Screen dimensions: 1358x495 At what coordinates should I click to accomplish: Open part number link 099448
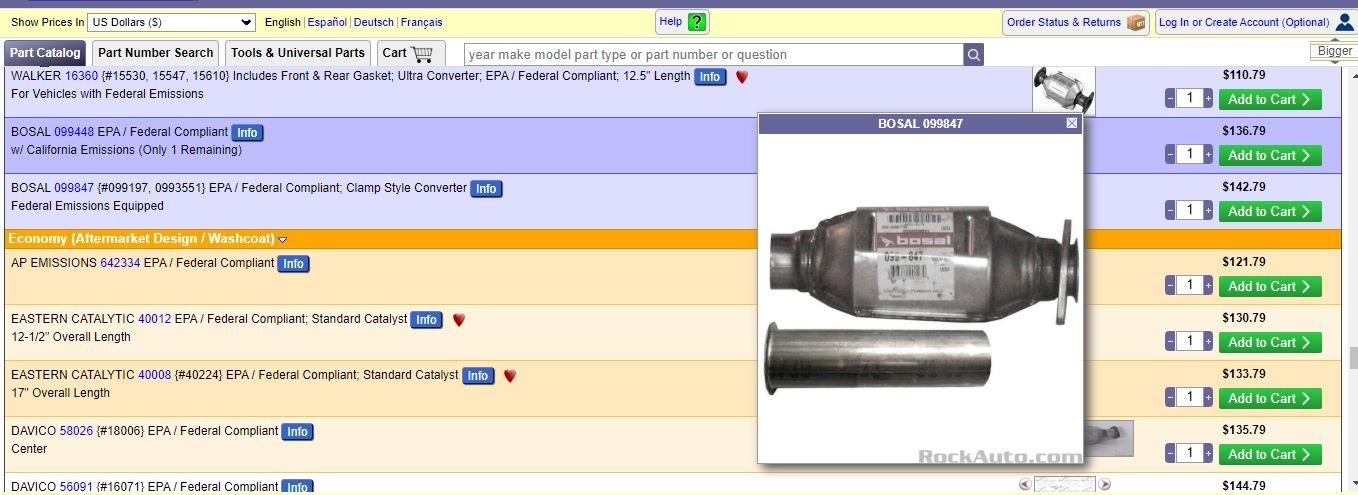pos(74,132)
